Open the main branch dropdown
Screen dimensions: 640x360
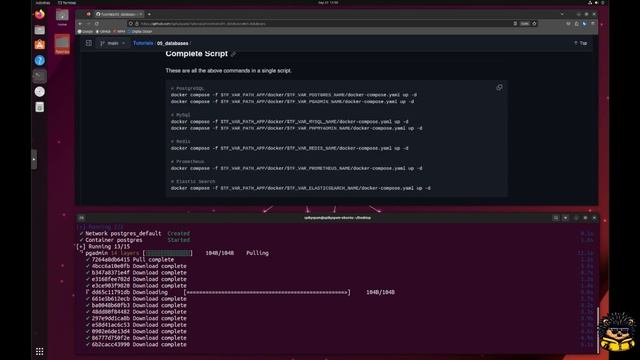click(113, 43)
